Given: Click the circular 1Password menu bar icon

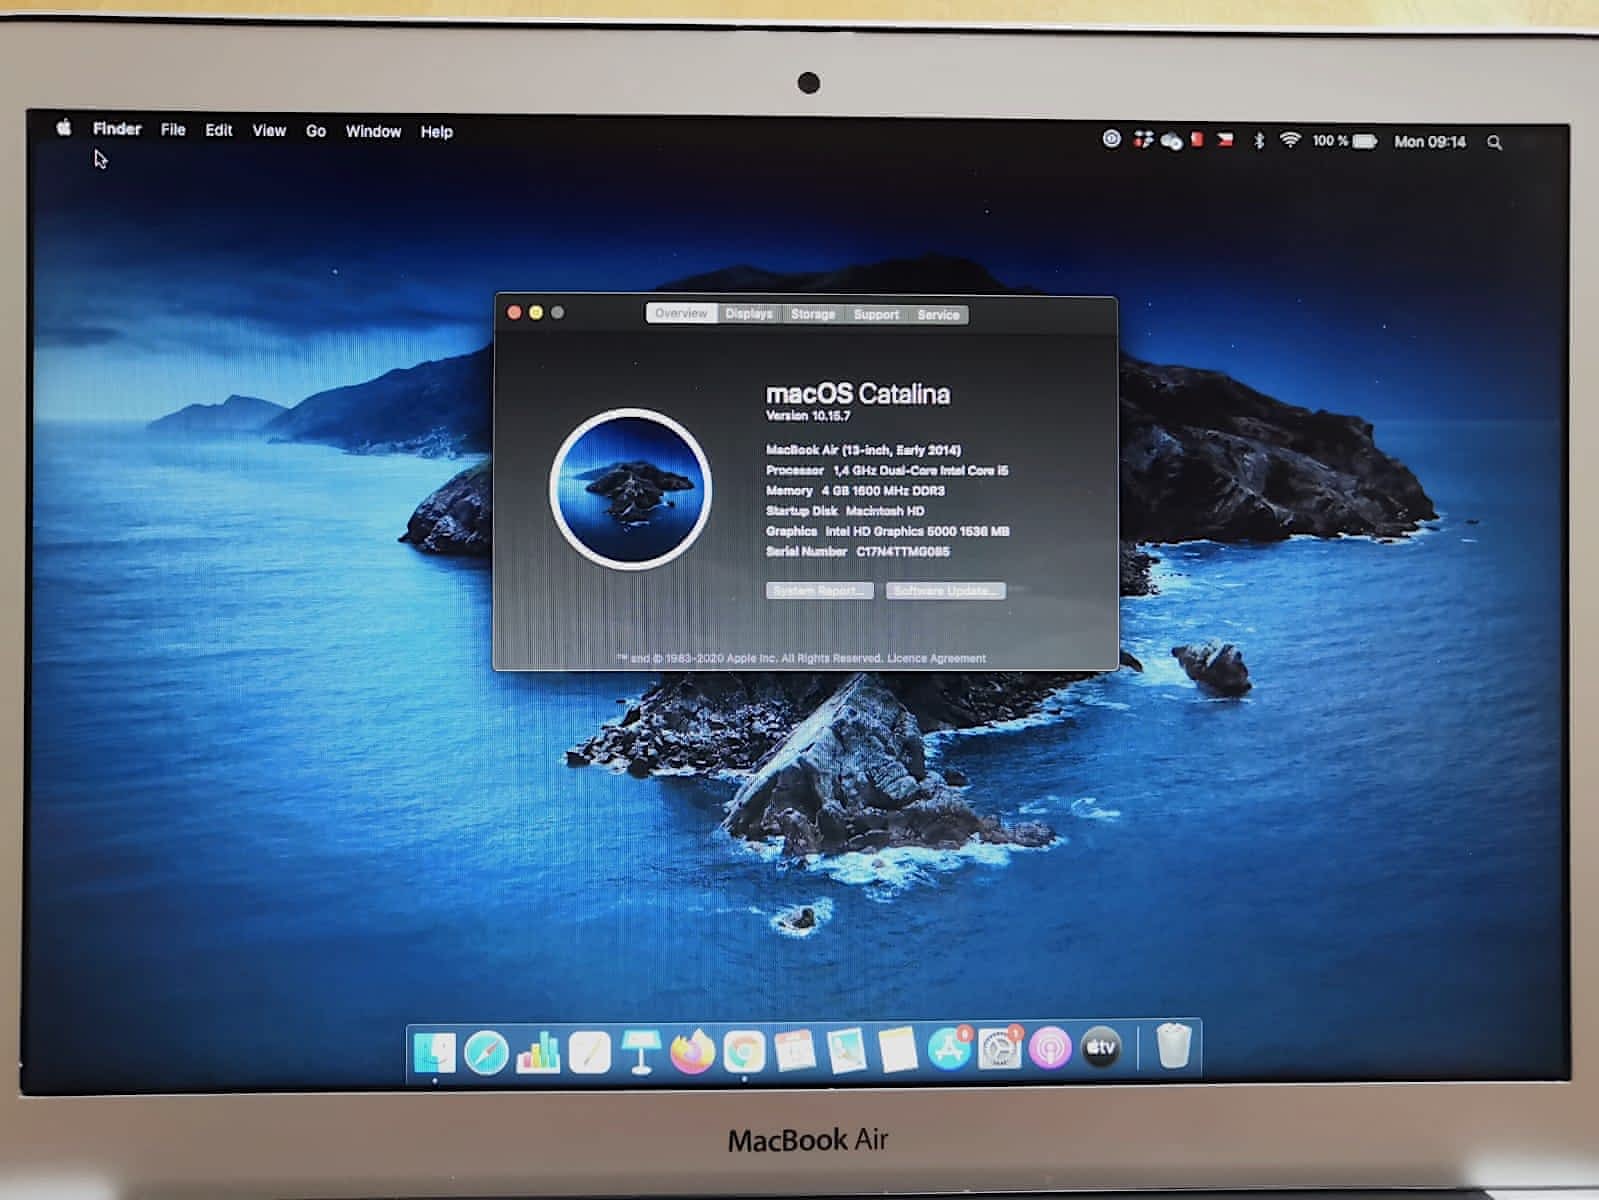Looking at the screenshot, I should (1111, 139).
